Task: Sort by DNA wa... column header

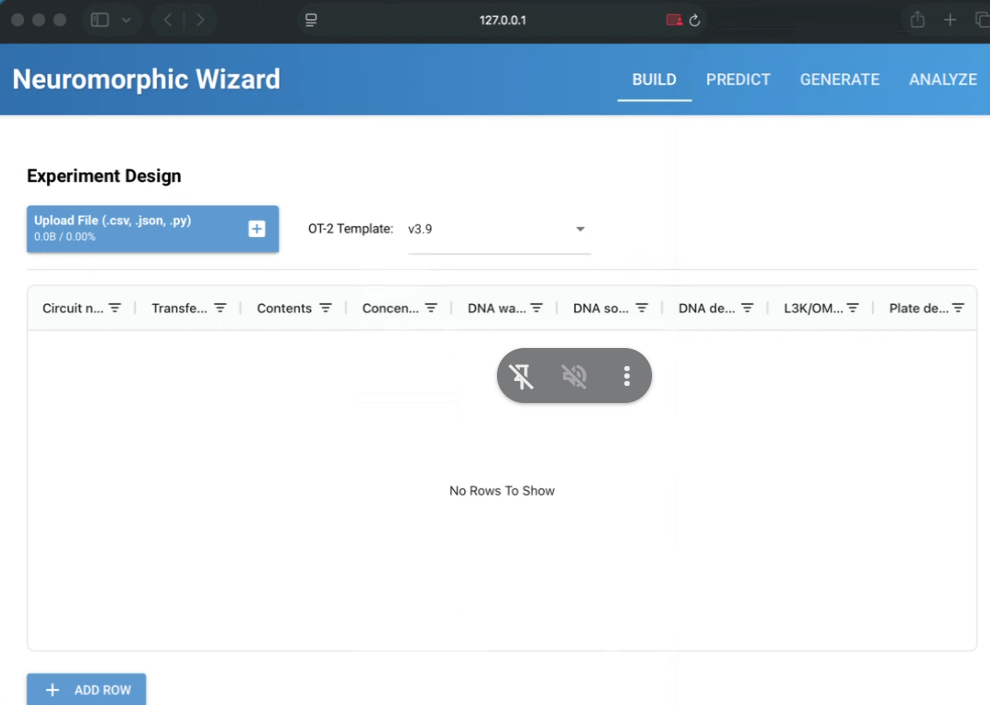Action: (497, 308)
